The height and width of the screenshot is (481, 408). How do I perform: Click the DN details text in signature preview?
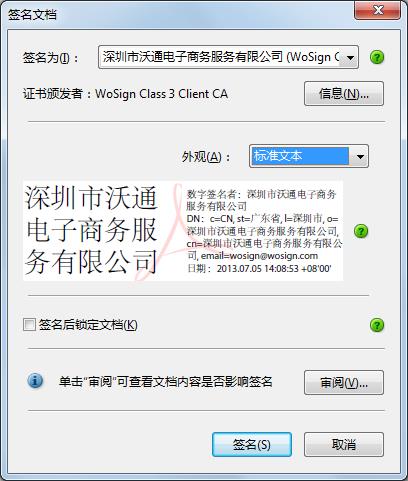coord(263,237)
